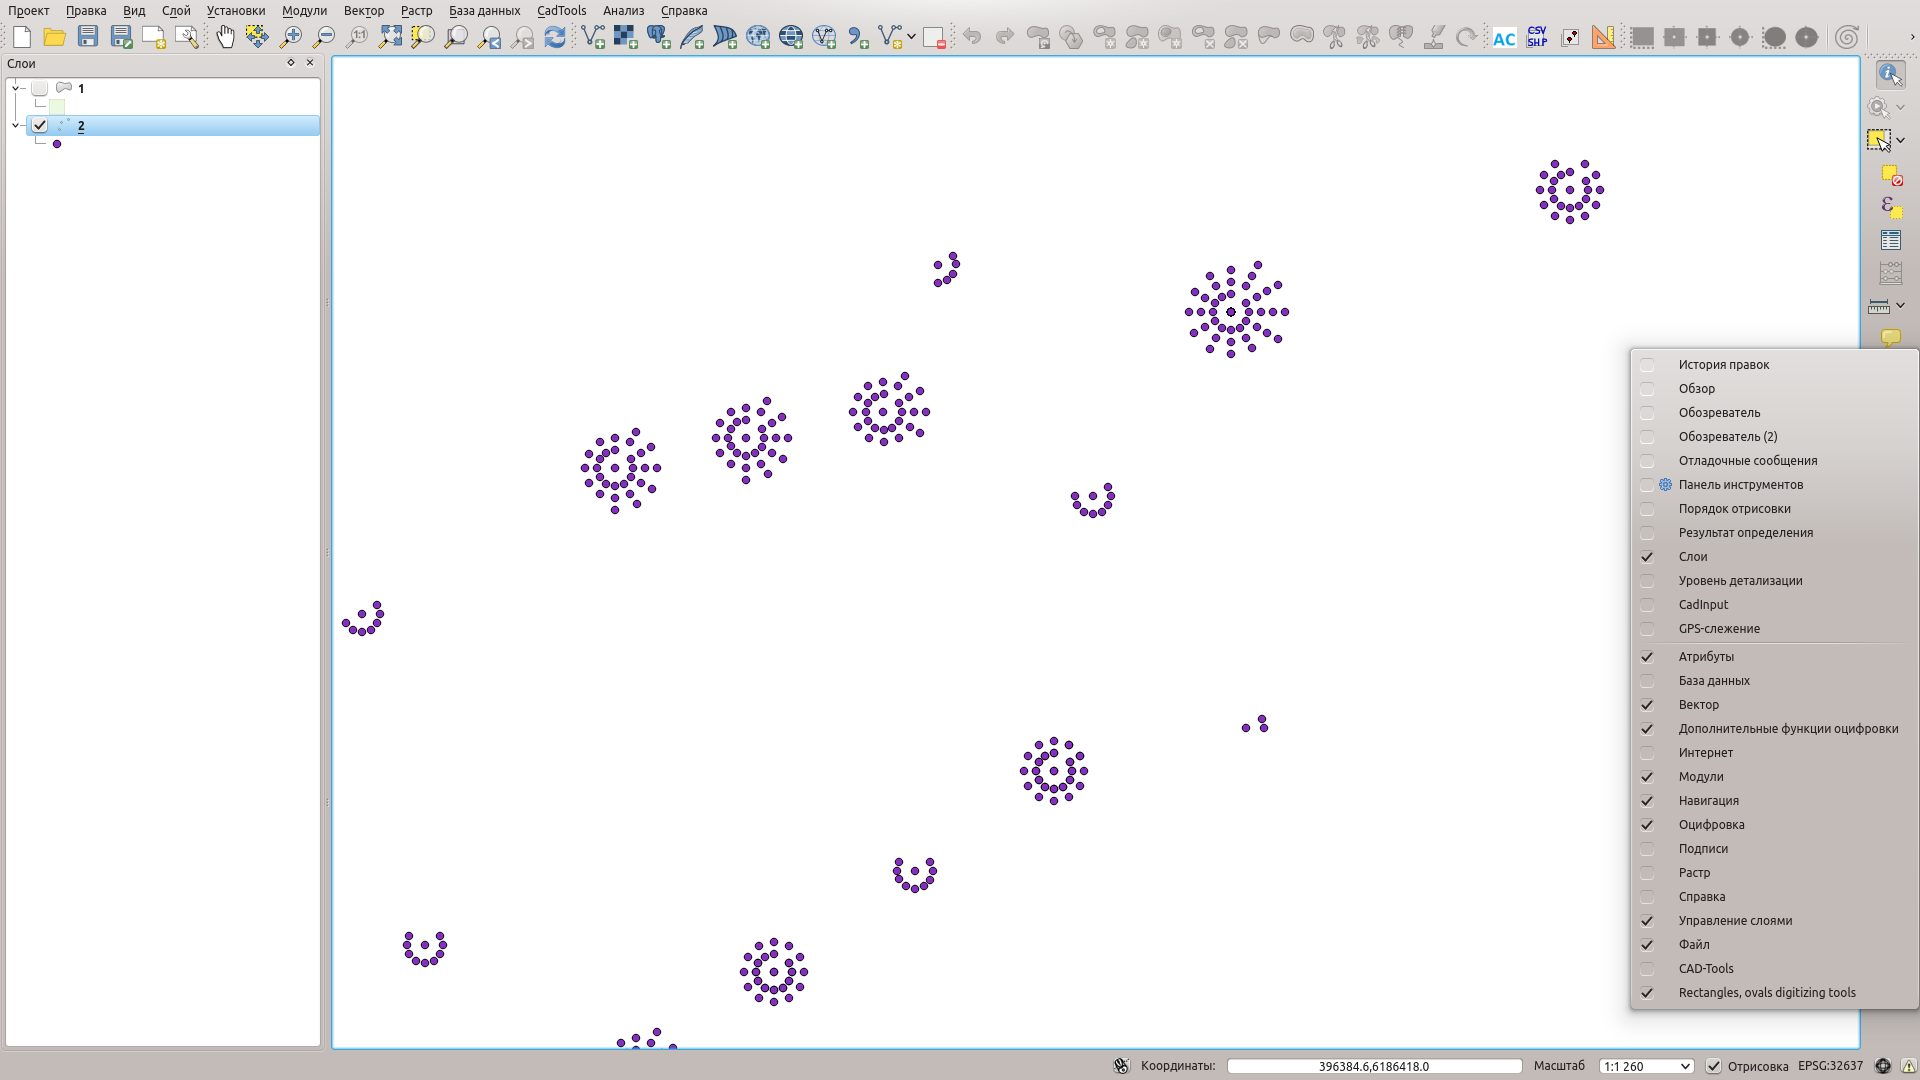Click the Zoom In magnifier icon

point(291,37)
